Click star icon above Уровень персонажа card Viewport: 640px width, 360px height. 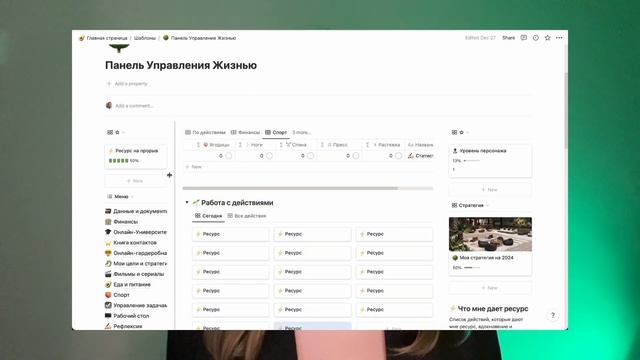pos(462,132)
